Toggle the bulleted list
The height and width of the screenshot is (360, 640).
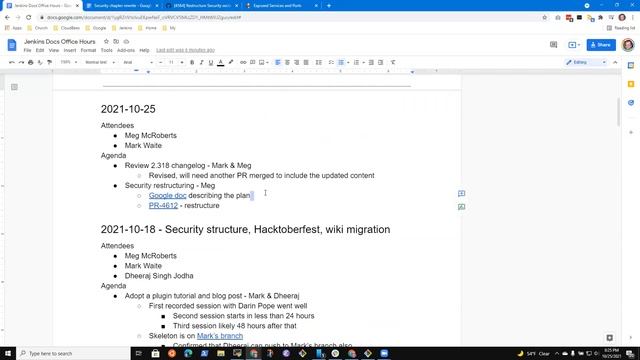click(341, 62)
